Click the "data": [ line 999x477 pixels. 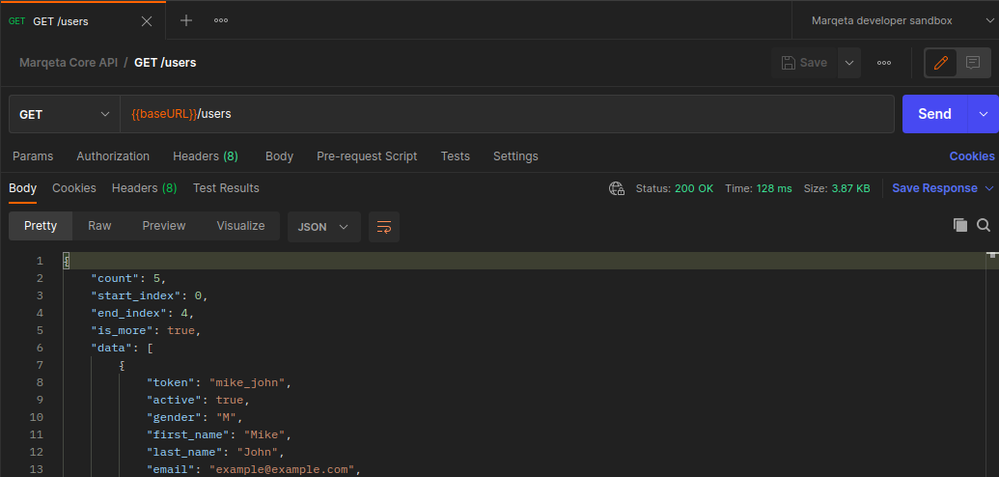121,348
